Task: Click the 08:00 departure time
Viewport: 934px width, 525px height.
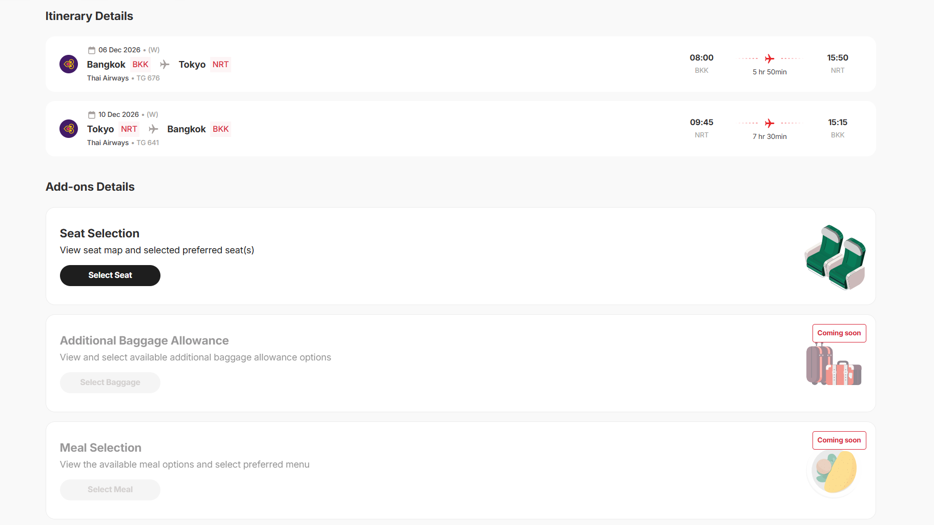Action: tap(702, 58)
